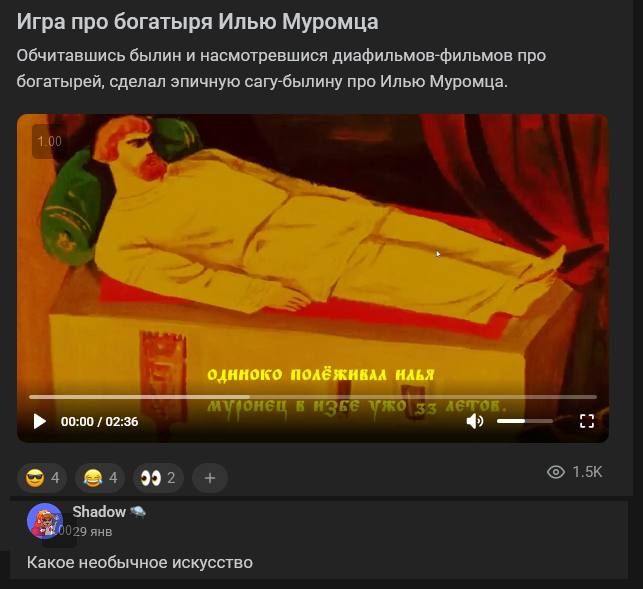Viewport: 643px width, 589px height.
Task: Adjust the video volume slider
Action: click(x=524, y=421)
